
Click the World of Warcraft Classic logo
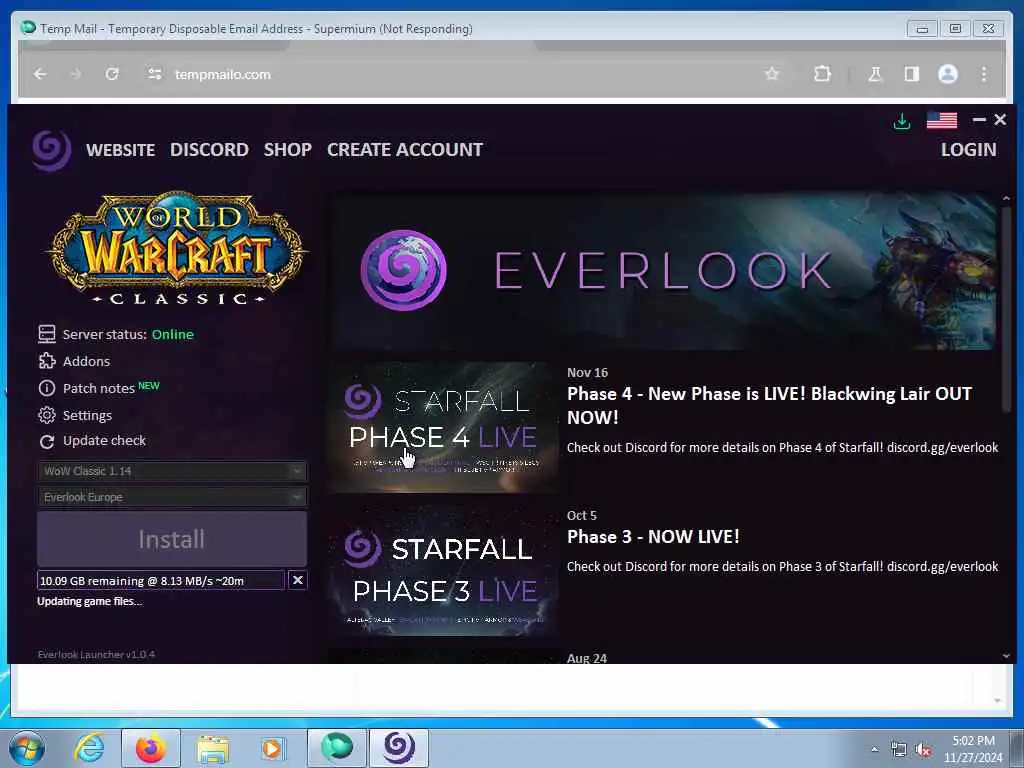pyautogui.click(x=176, y=248)
